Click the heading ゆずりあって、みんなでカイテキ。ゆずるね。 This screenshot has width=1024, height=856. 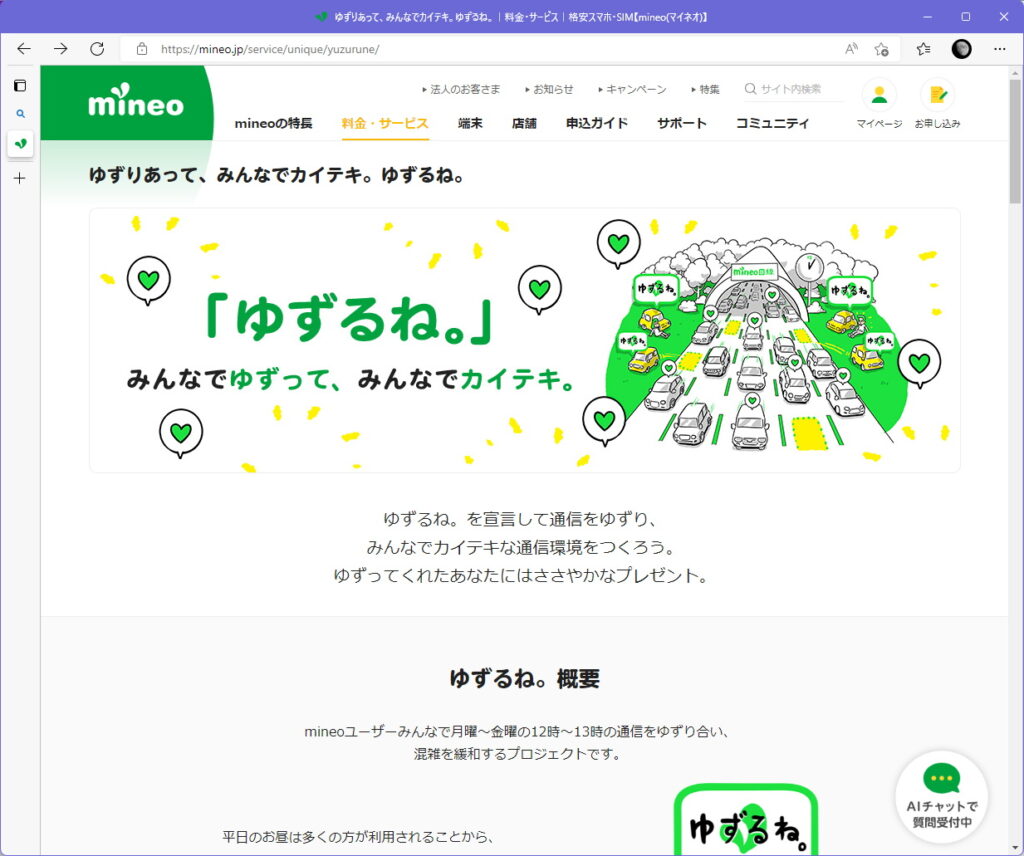pos(277,175)
